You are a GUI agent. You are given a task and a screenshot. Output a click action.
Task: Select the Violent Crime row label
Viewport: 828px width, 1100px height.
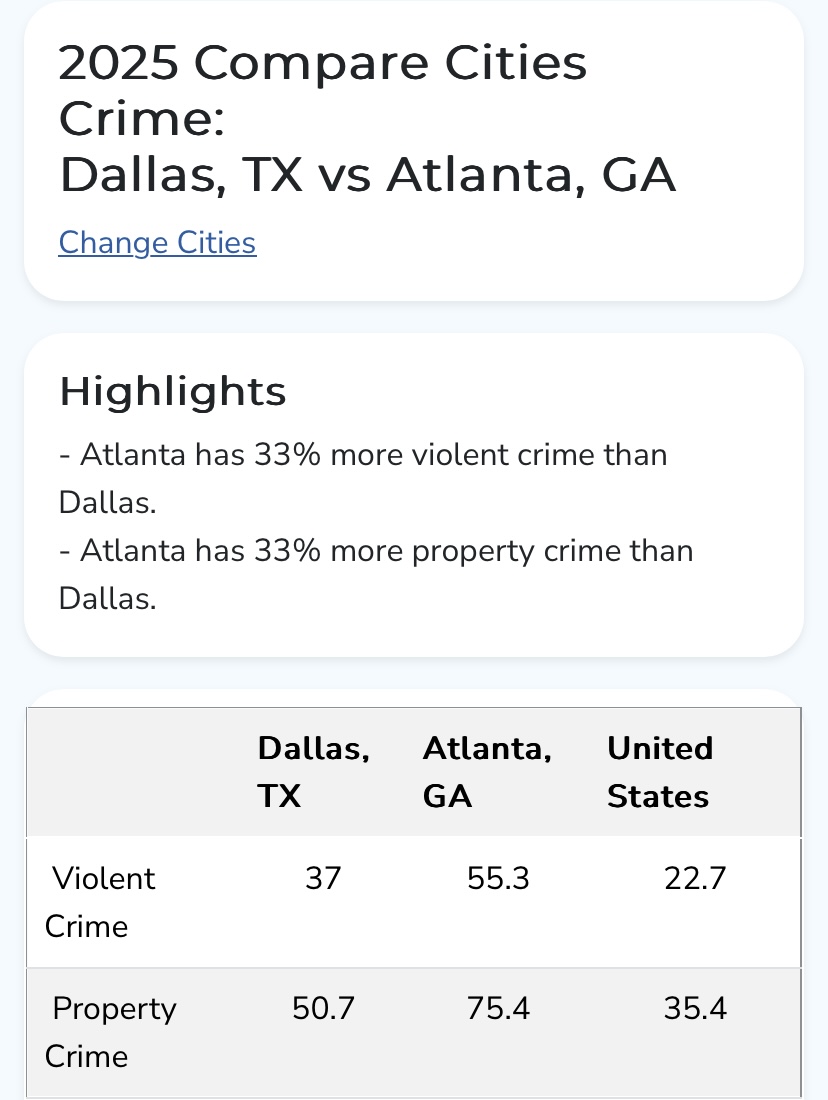coord(100,902)
